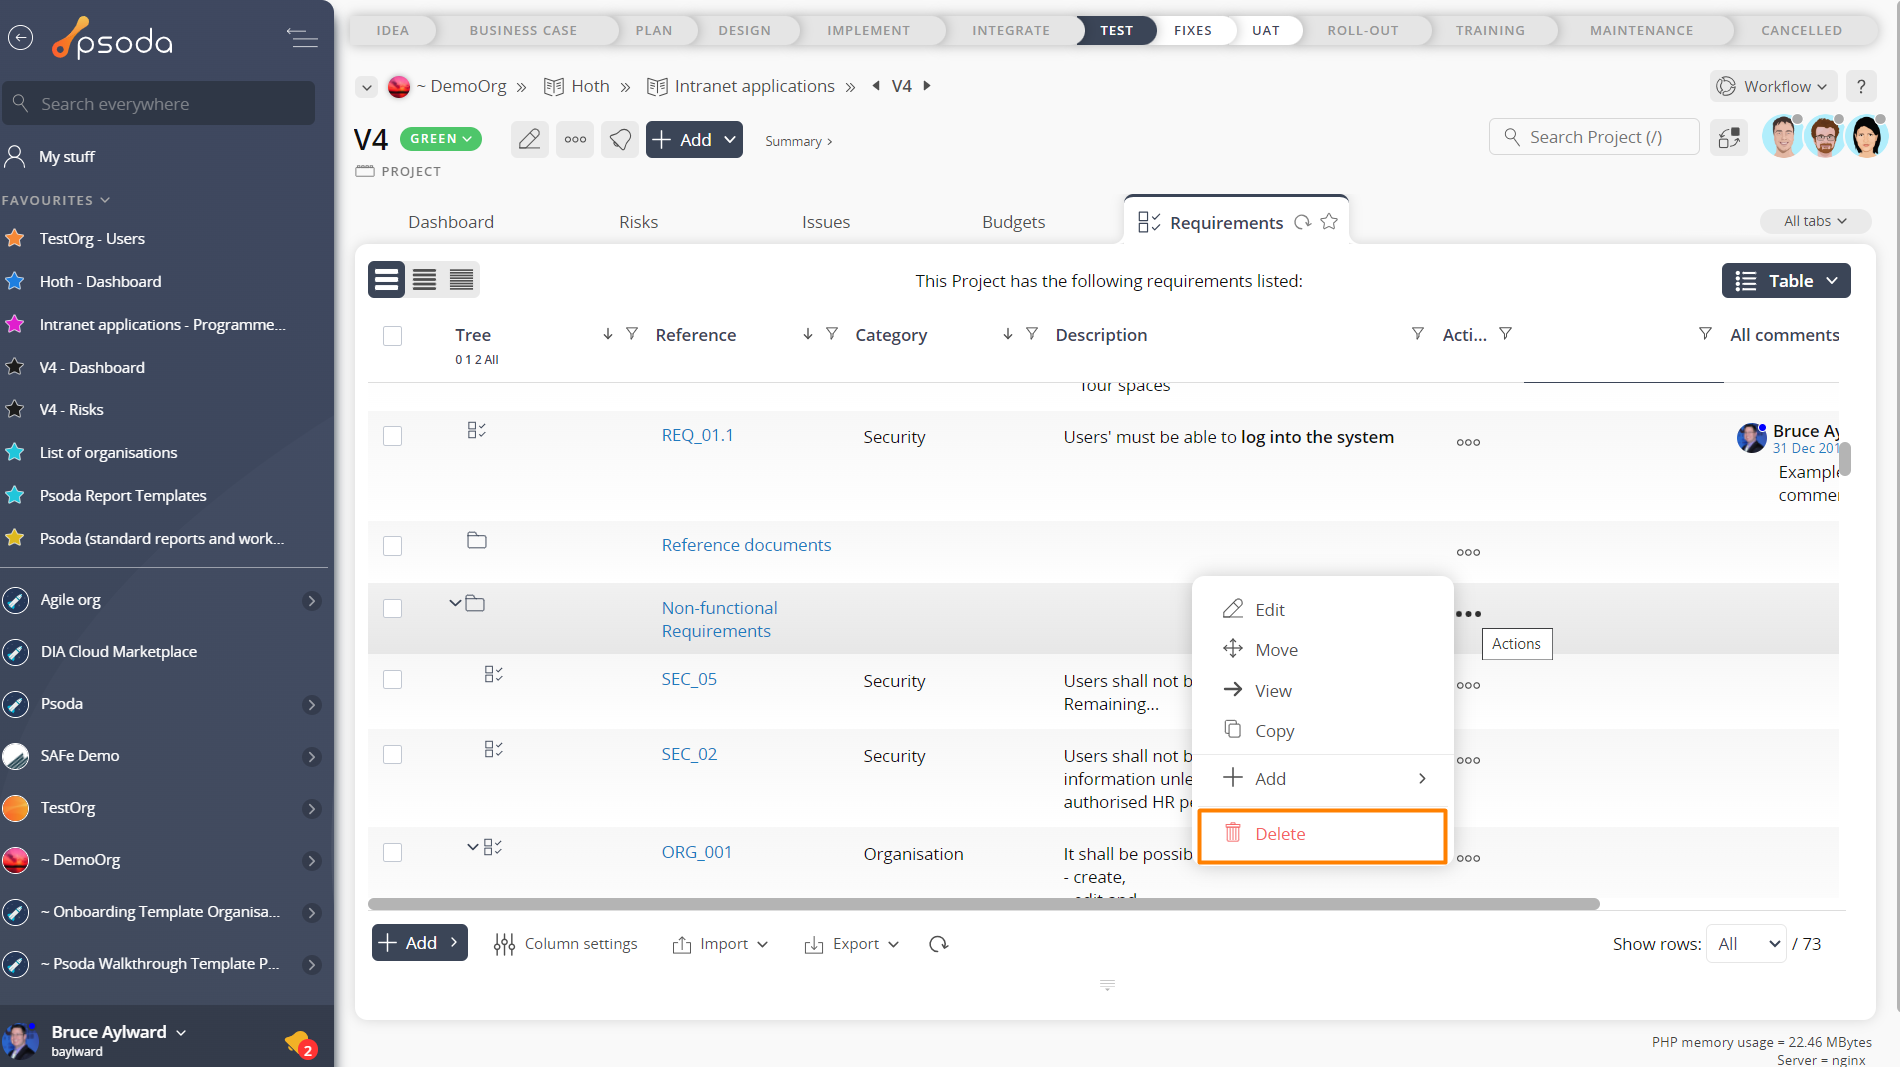Click the Search everywhere field
This screenshot has width=1900, height=1067.
[158, 104]
